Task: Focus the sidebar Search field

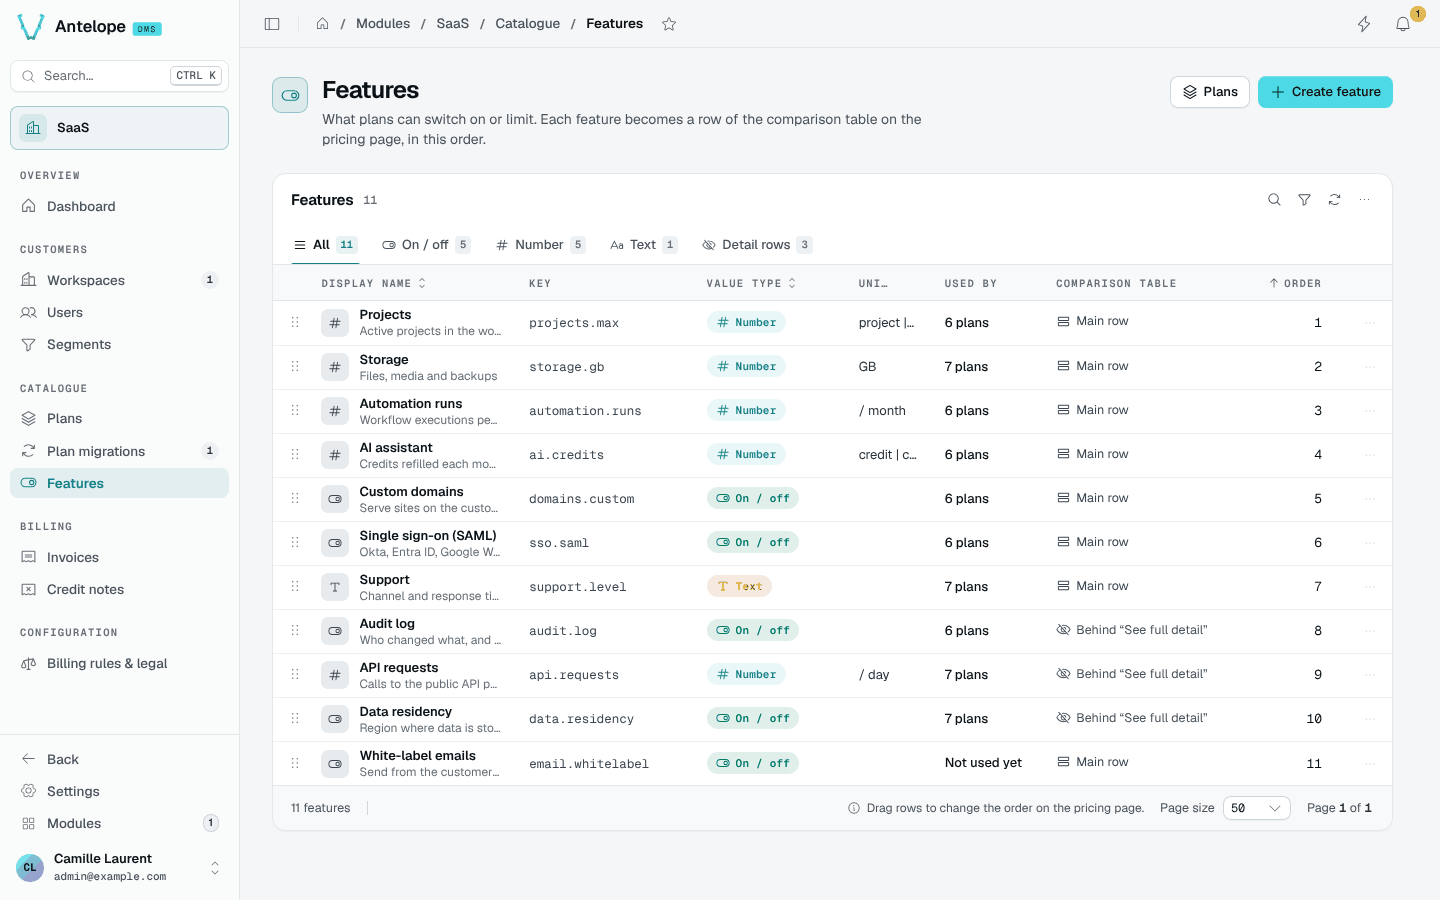Action: coord(119,76)
